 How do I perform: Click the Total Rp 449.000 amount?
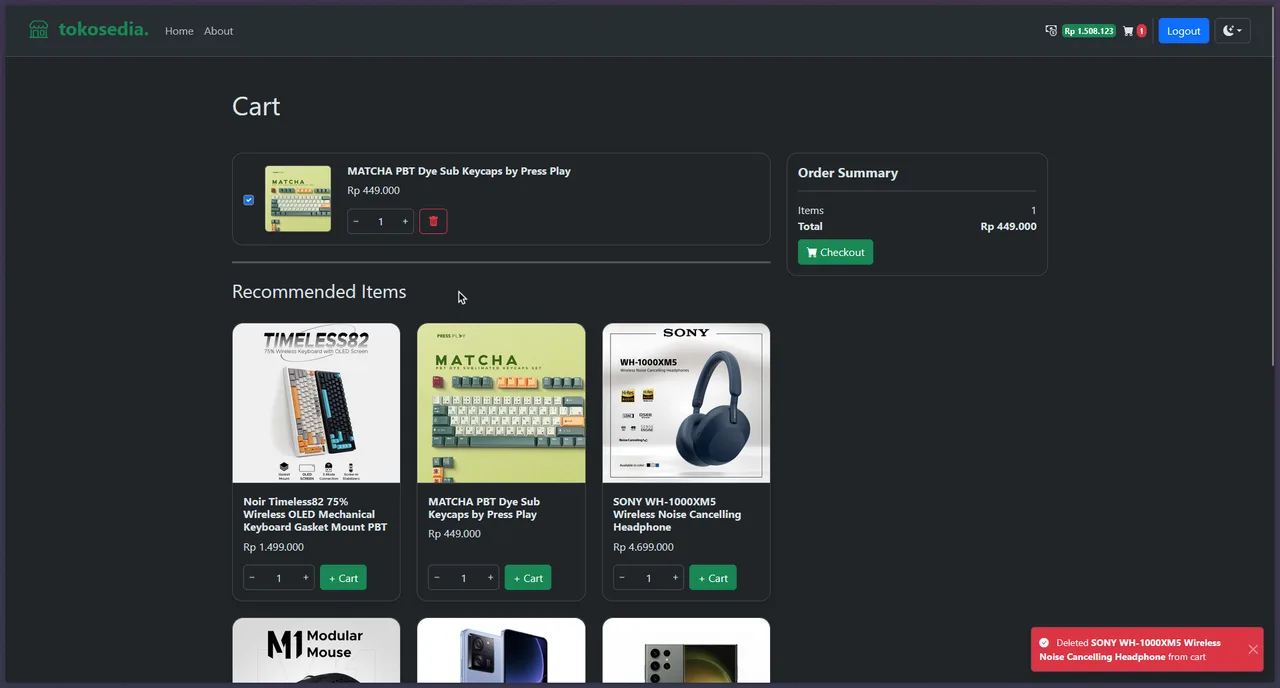pyautogui.click(x=1008, y=227)
